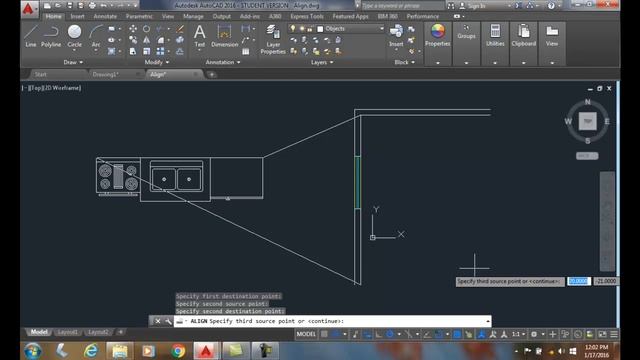Switch to the Layout1 tab

[68, 332]
